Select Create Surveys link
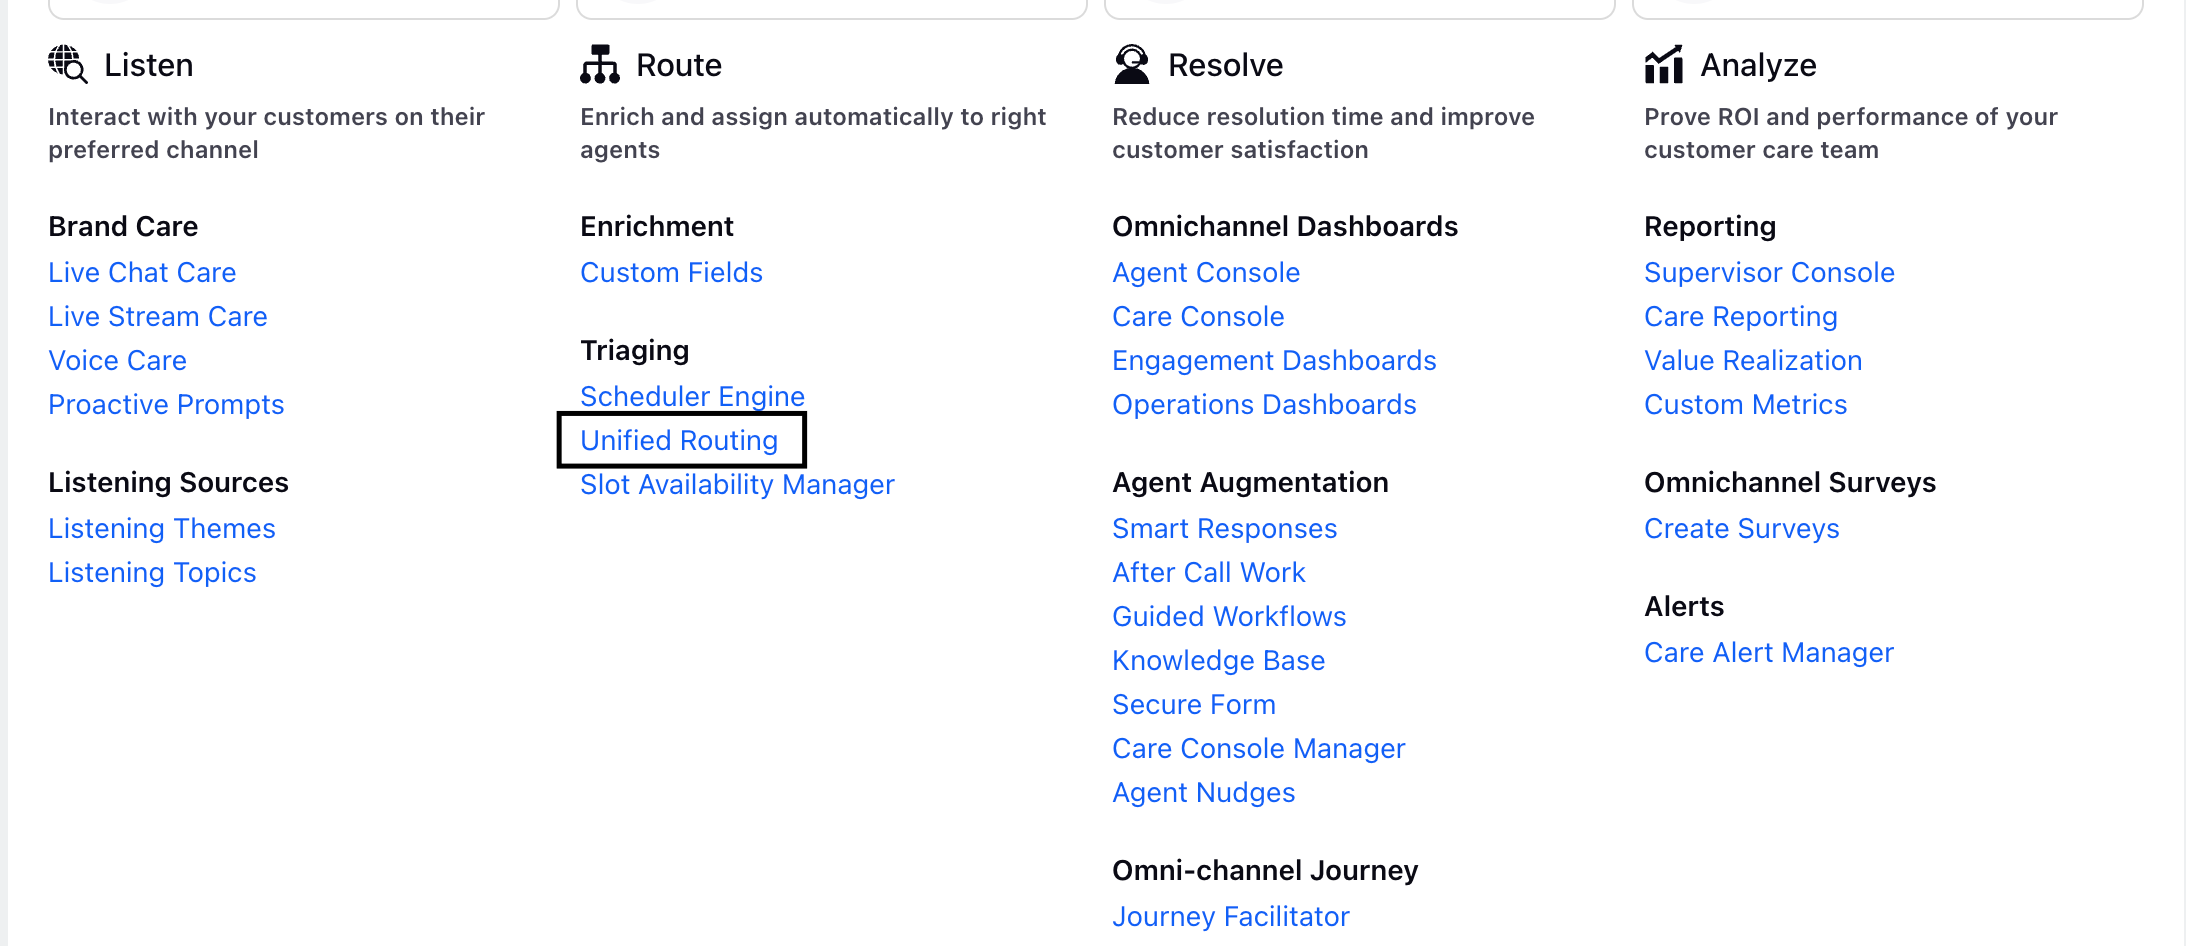The width and height of the screenshot is (2186, 946). point(1742,528)
